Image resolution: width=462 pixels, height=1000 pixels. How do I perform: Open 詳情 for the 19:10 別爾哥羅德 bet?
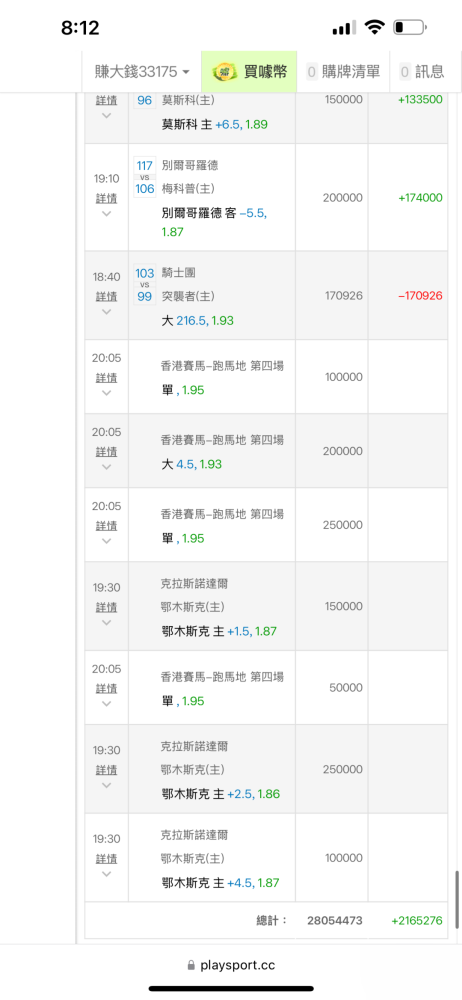[107, 198]
